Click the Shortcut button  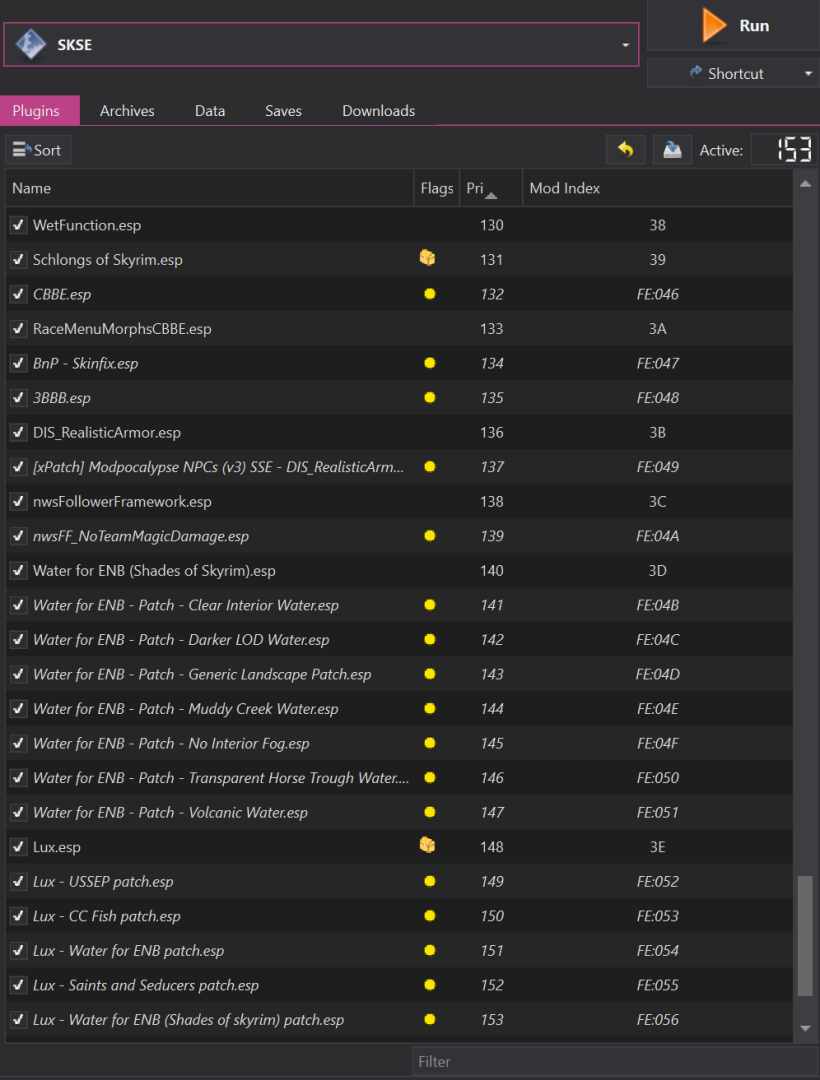point(733,73)
